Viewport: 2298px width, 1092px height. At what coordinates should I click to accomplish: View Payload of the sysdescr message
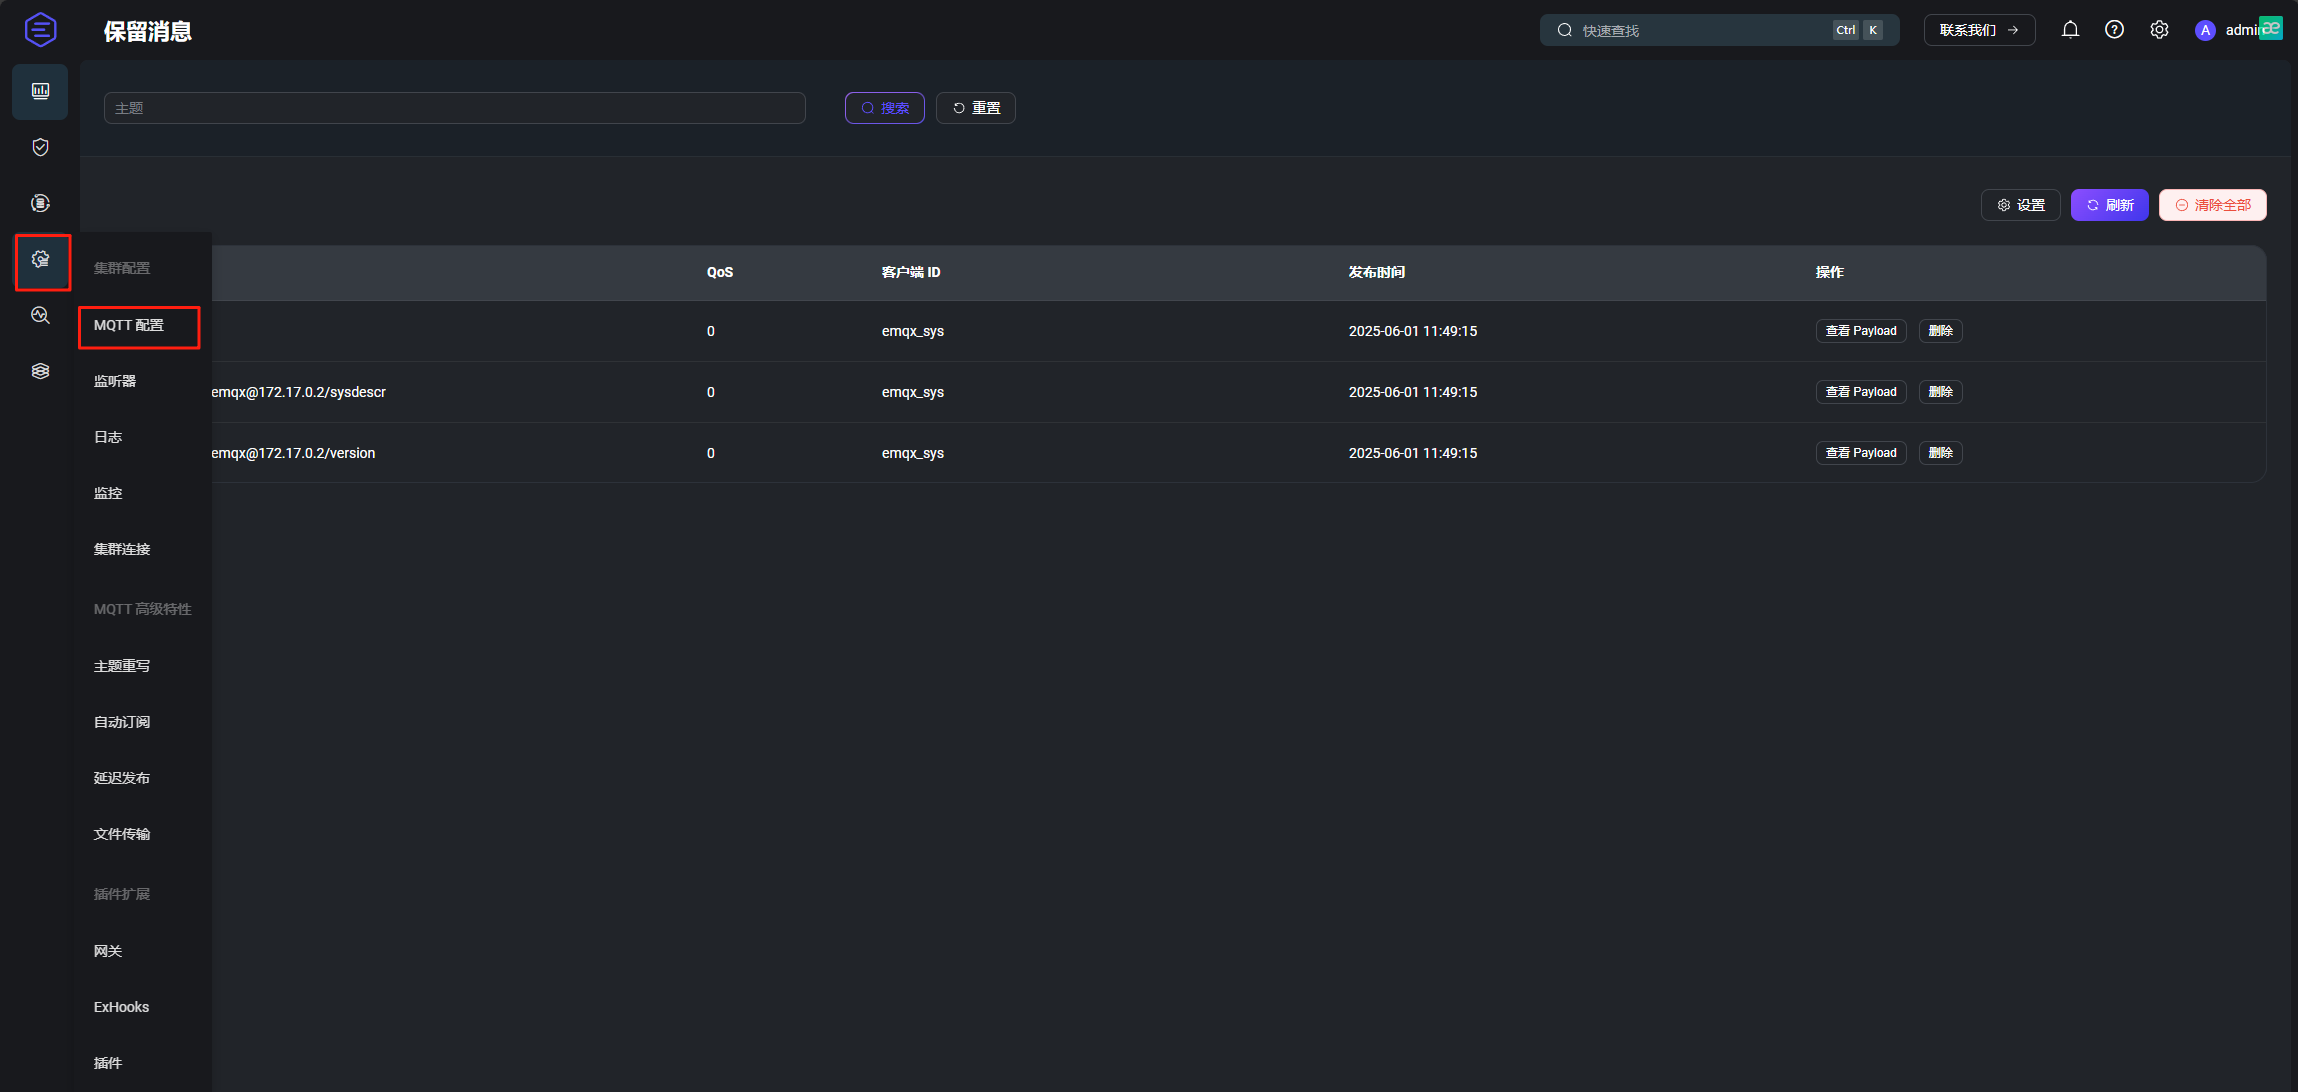(x=1860, y=392)
